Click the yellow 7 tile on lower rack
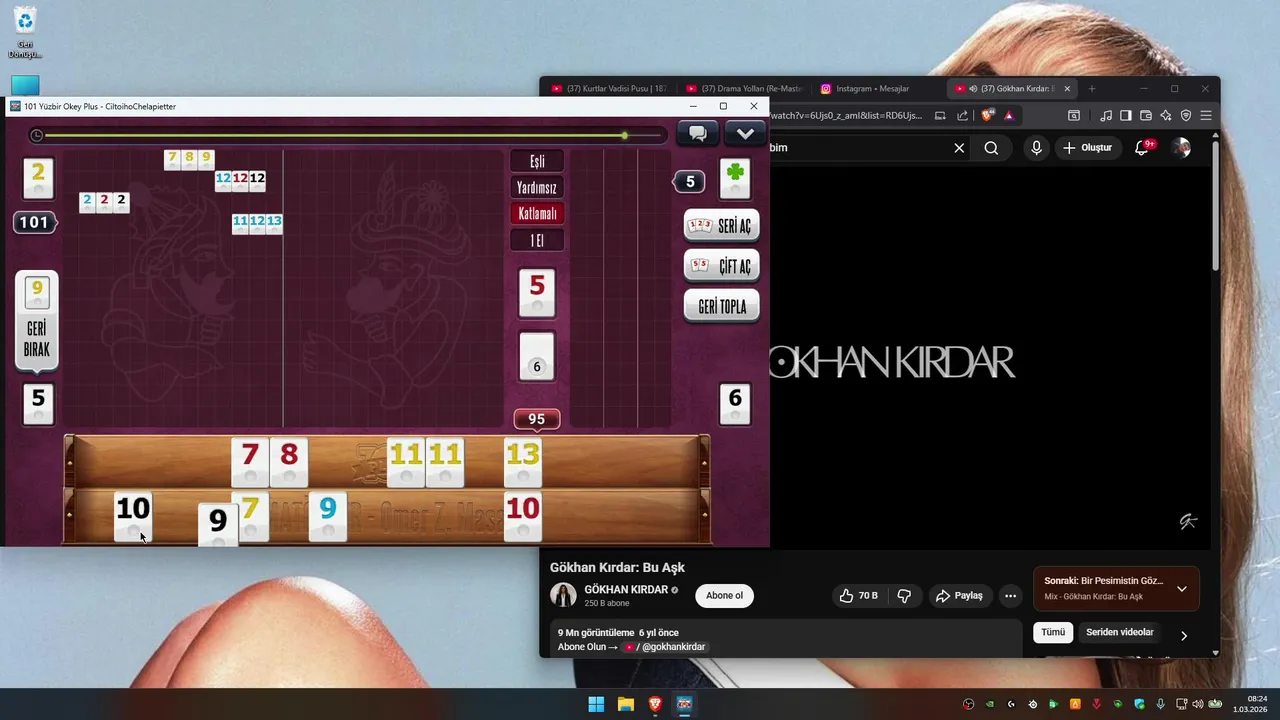Screen dimensions: 1280x720 tap(254, 516)
